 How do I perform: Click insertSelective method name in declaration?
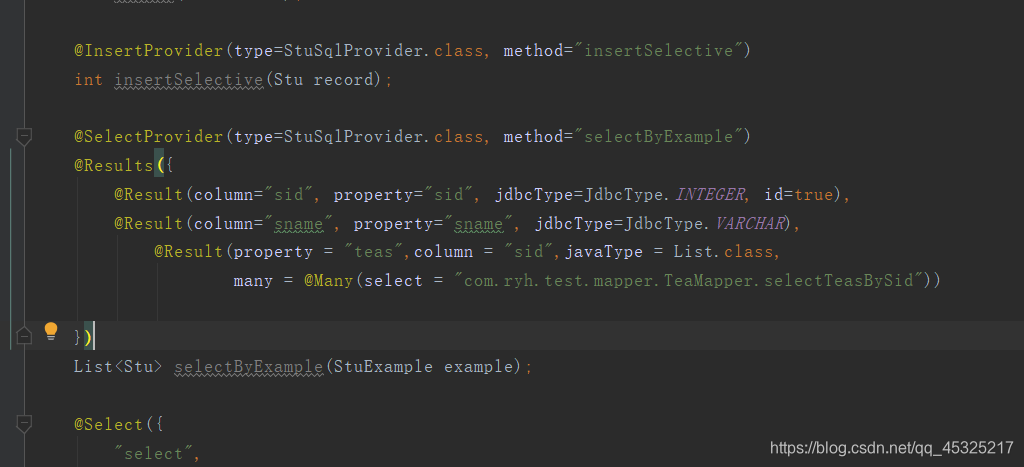pyautogui.click(x=189, y=80)
